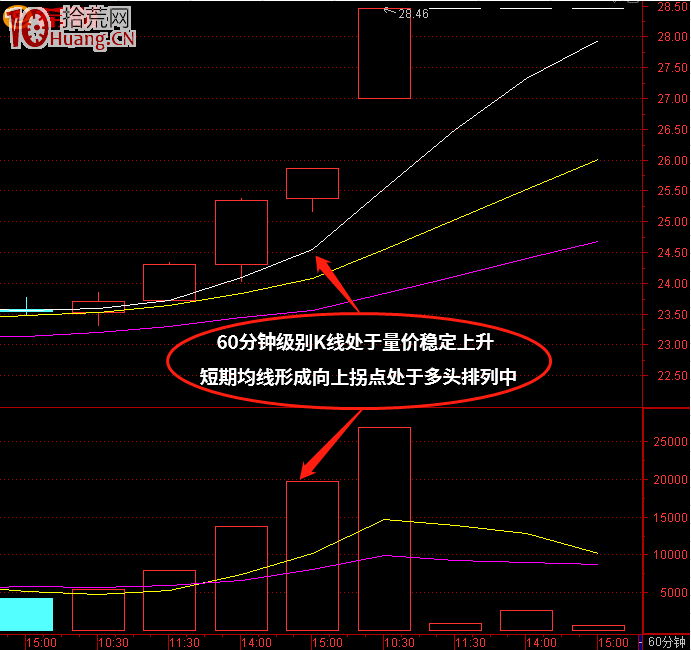Click the 28.46 high price marker
The width and height of the screenshot is (691, 650).
click(413, 14)
